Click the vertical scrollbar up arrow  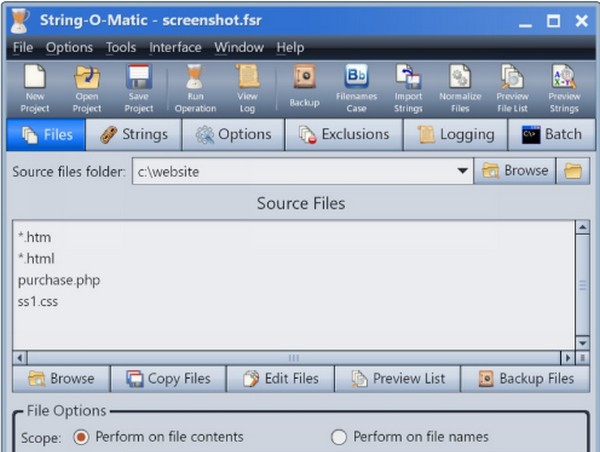(582, 227)
